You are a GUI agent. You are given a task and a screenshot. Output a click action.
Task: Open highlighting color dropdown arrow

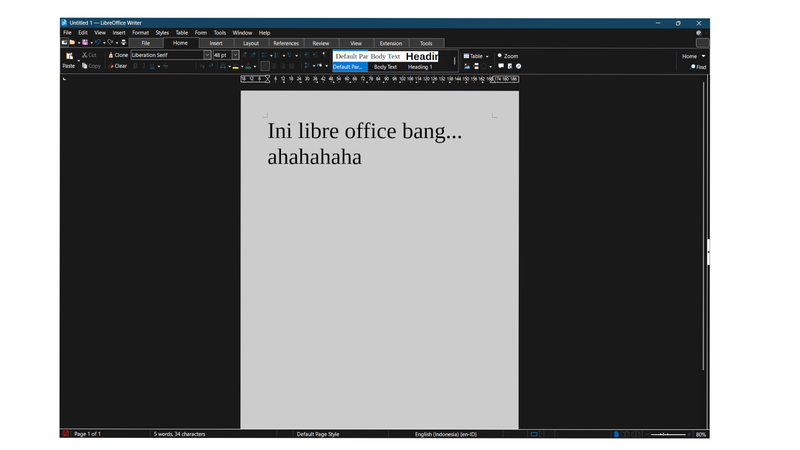(242, 66)
